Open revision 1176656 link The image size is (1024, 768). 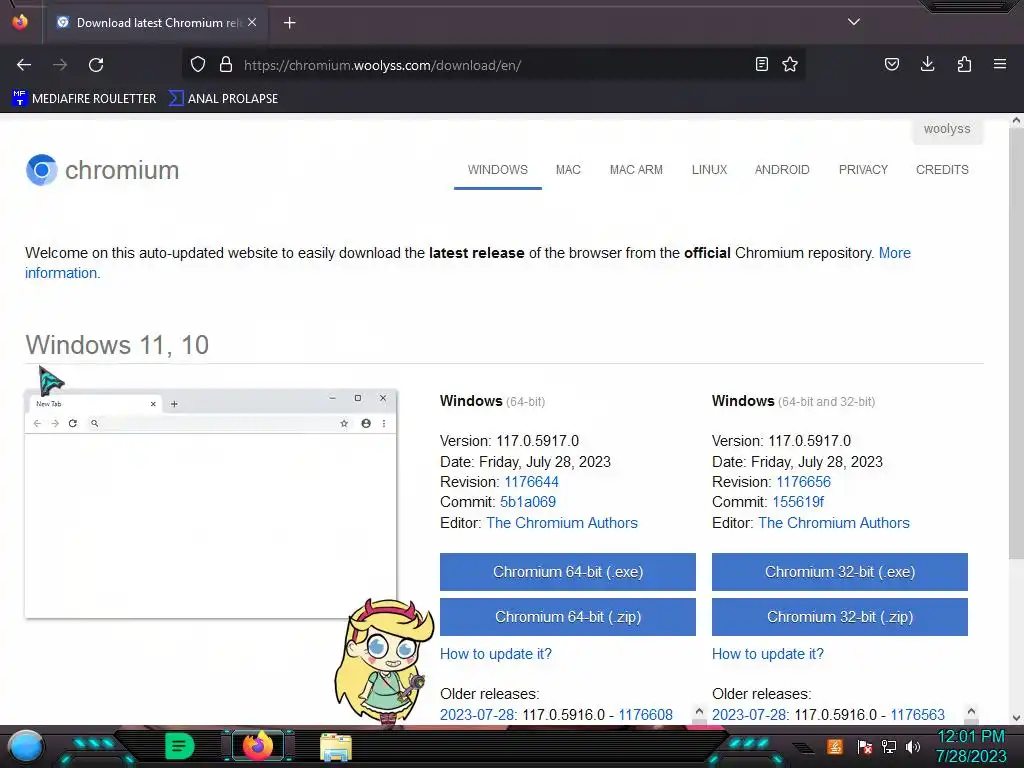tap(803, 482)
